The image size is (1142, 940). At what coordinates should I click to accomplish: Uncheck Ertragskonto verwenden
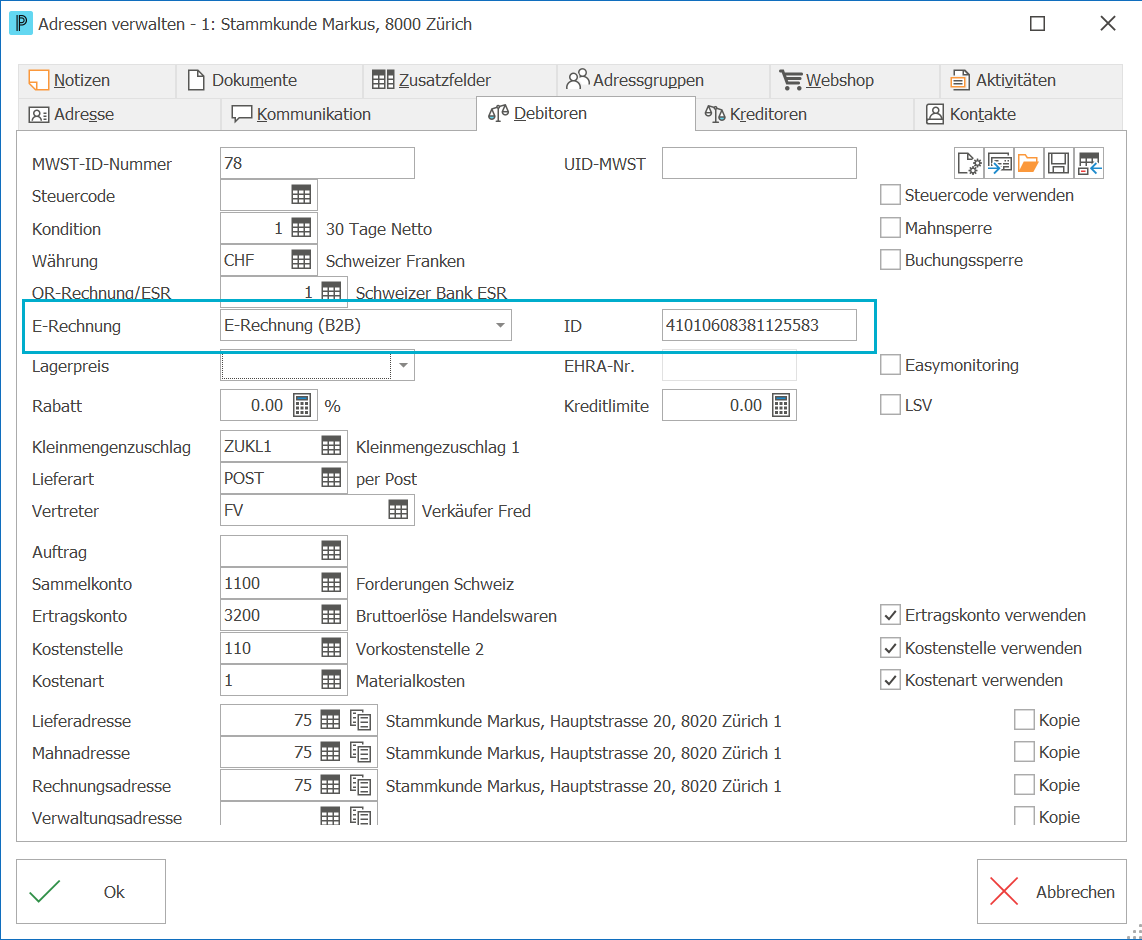point(890,615)
